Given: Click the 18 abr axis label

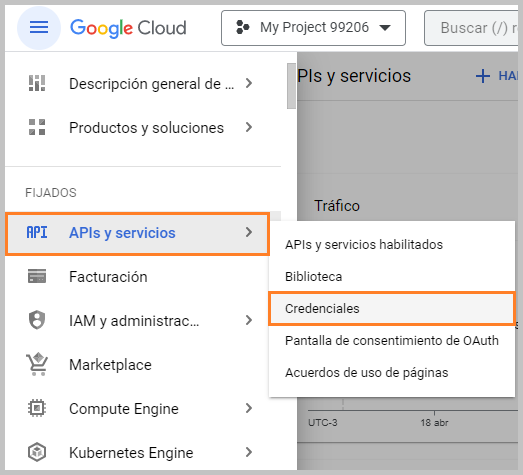Looking at the screenshot, I should coord(434,423).
